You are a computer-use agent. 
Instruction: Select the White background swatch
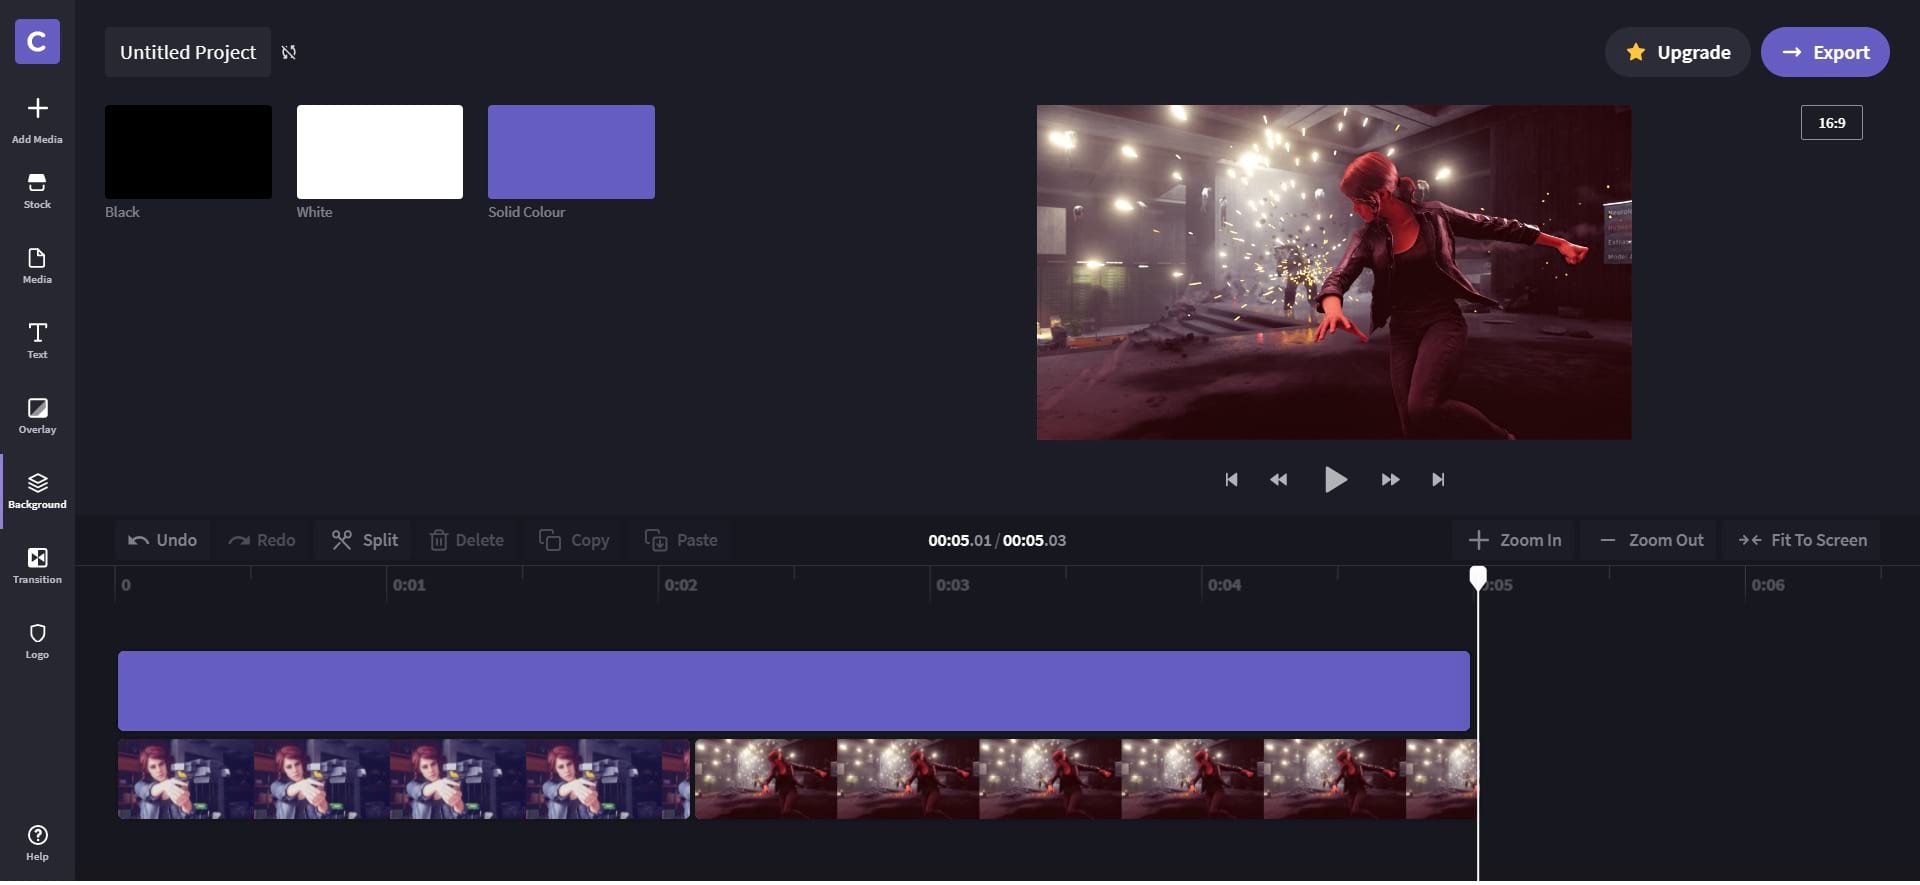pos(380,152)
